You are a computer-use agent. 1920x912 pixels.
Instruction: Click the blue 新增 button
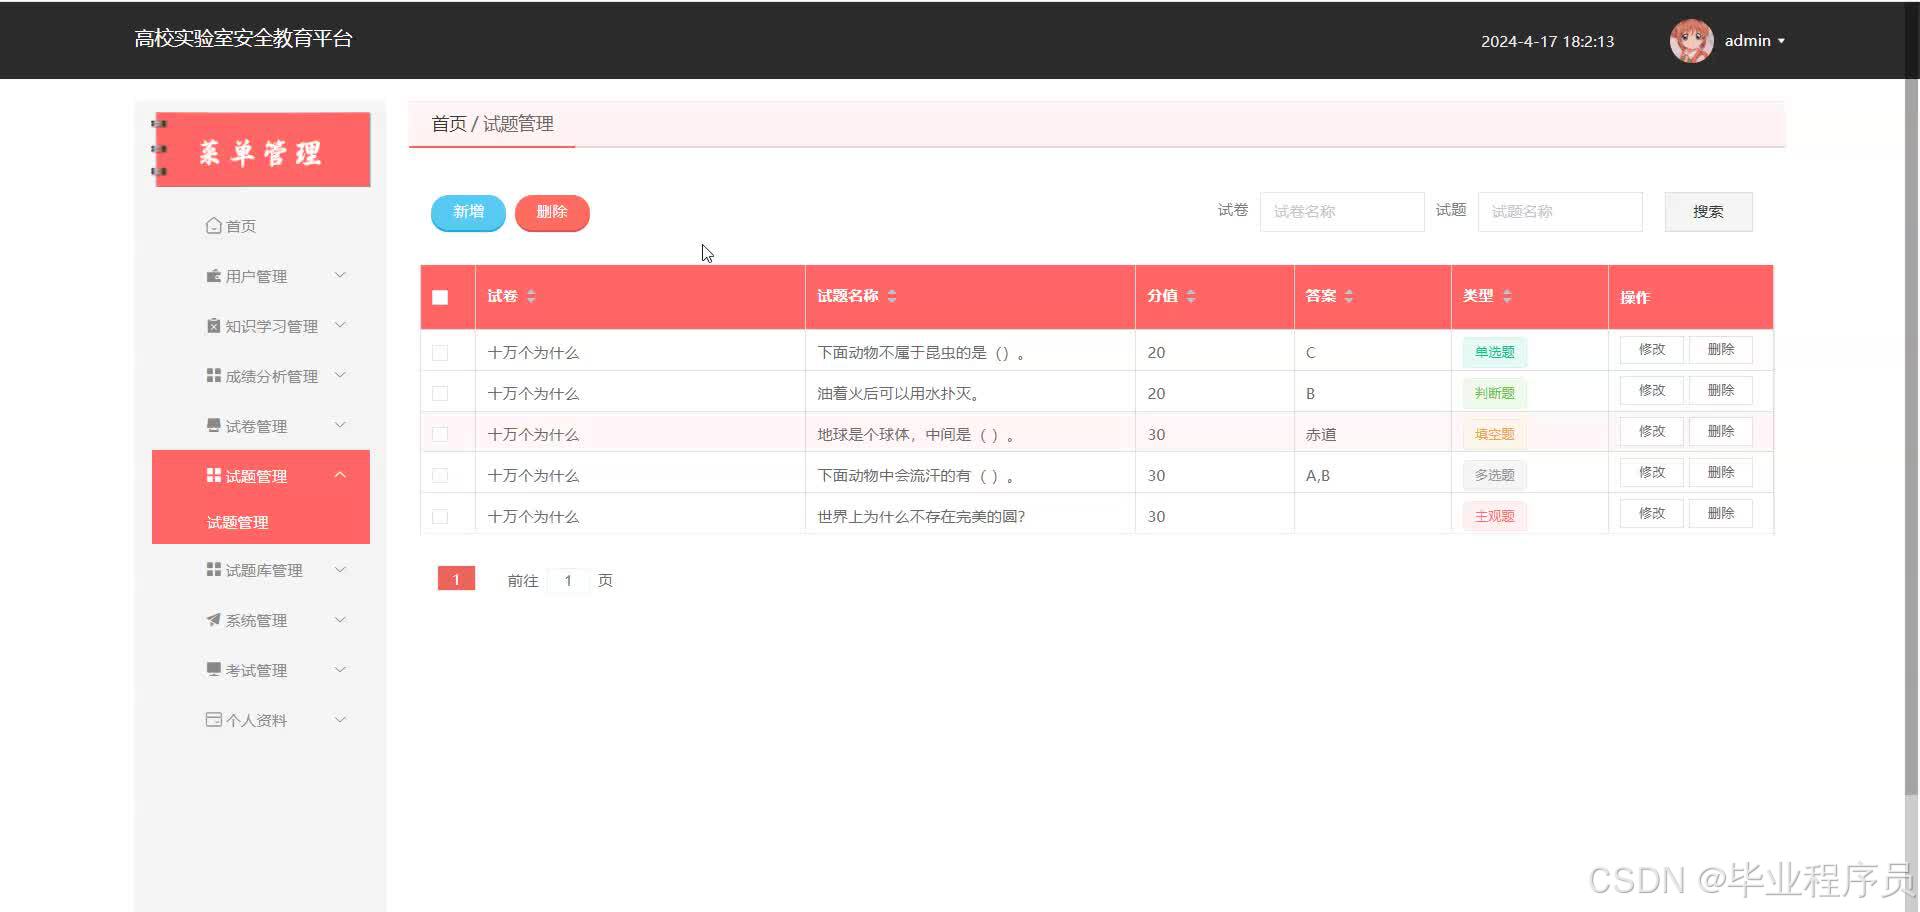468,212
